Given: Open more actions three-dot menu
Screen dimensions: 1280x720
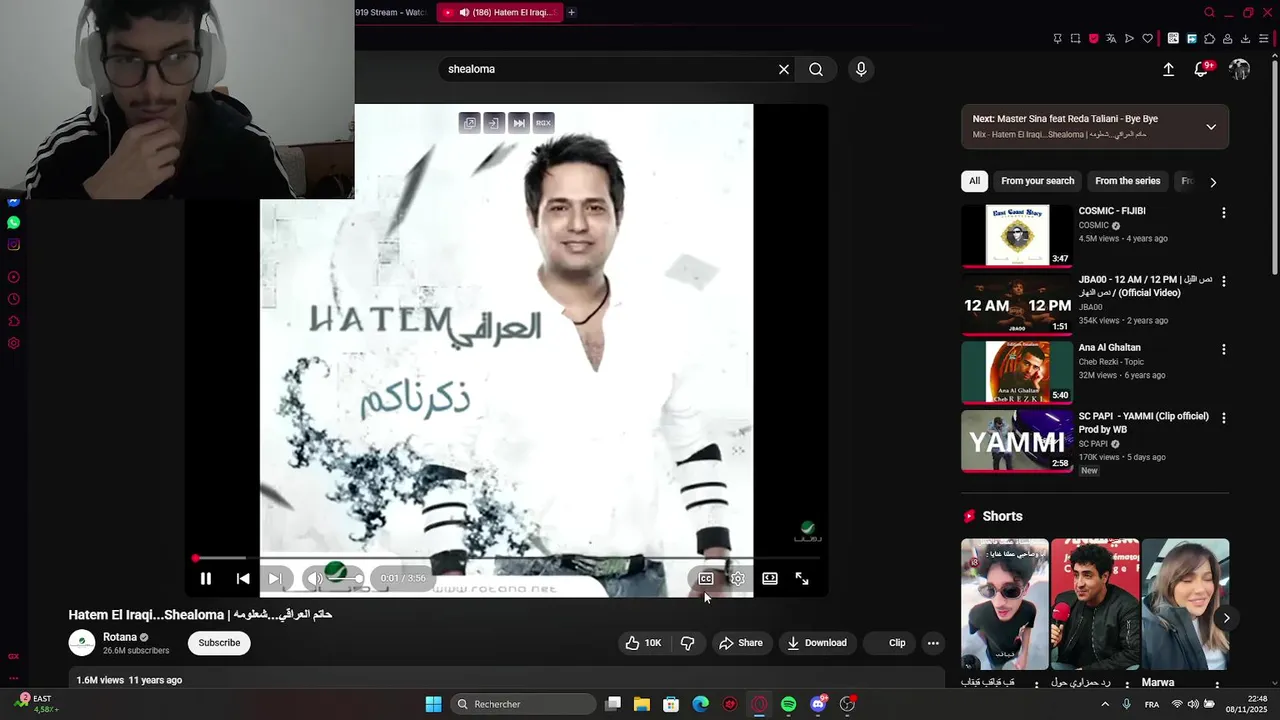Looking at the screenshot, I should pyautogui.click(x=933, y=643).
